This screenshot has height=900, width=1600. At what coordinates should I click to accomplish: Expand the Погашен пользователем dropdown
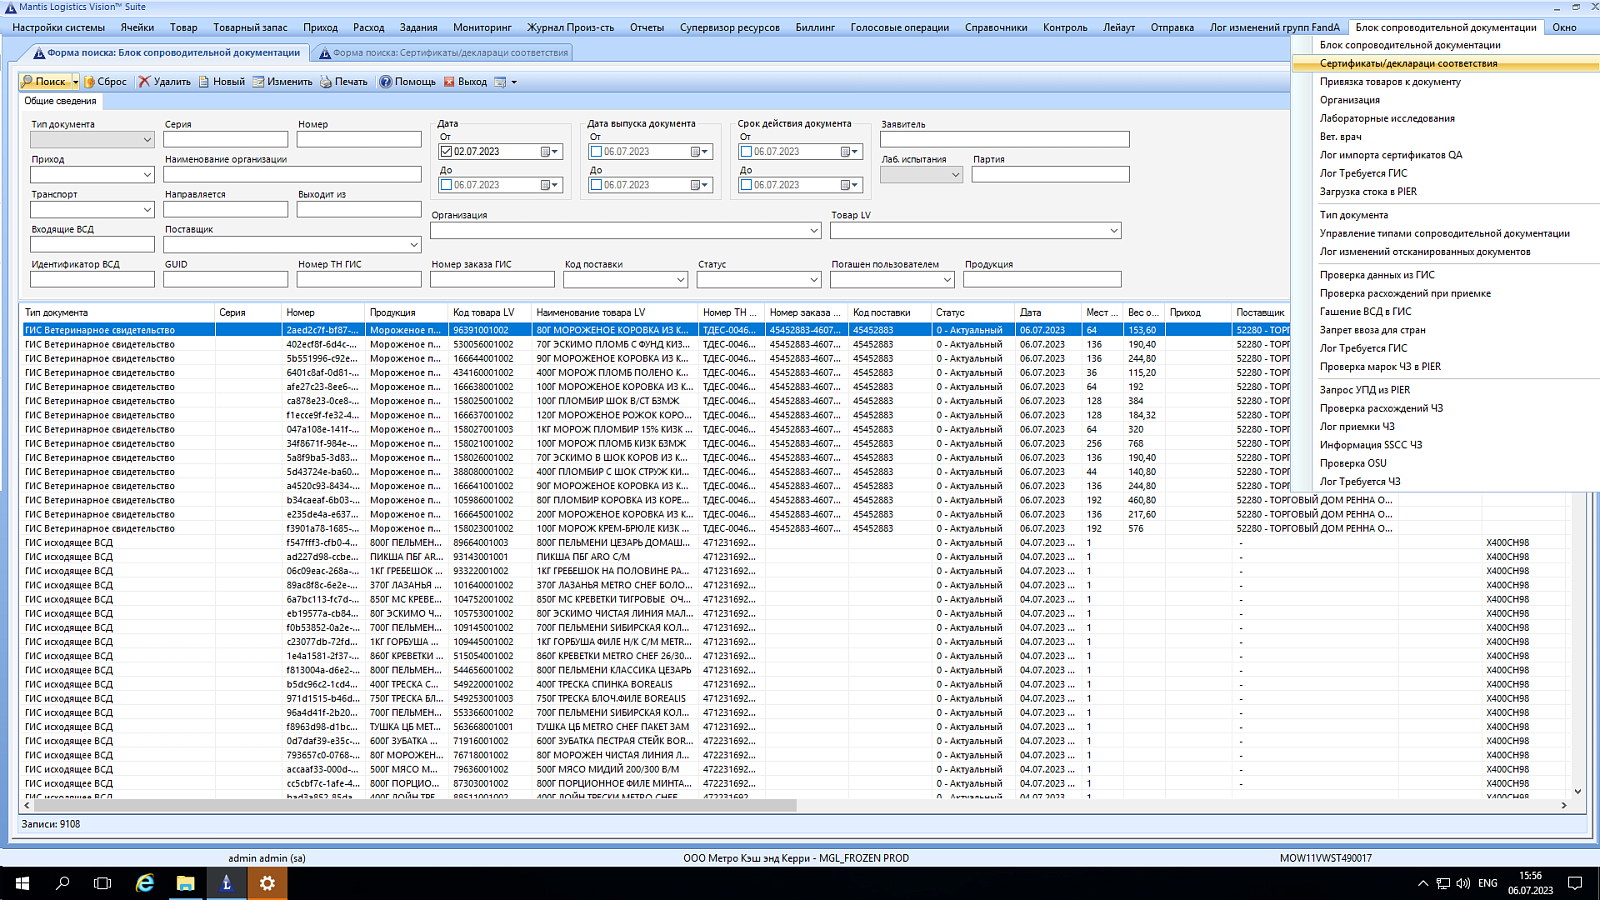[x=947, y=280]
